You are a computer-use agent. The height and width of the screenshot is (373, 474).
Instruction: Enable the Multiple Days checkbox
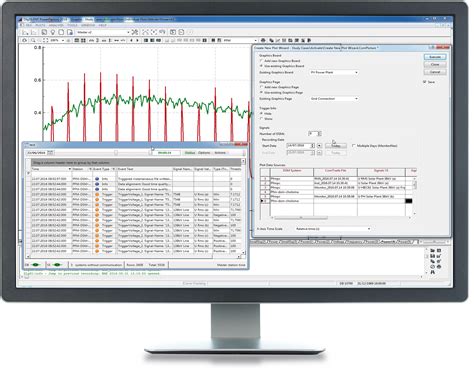pyautogui.click(x=354, y=146)
